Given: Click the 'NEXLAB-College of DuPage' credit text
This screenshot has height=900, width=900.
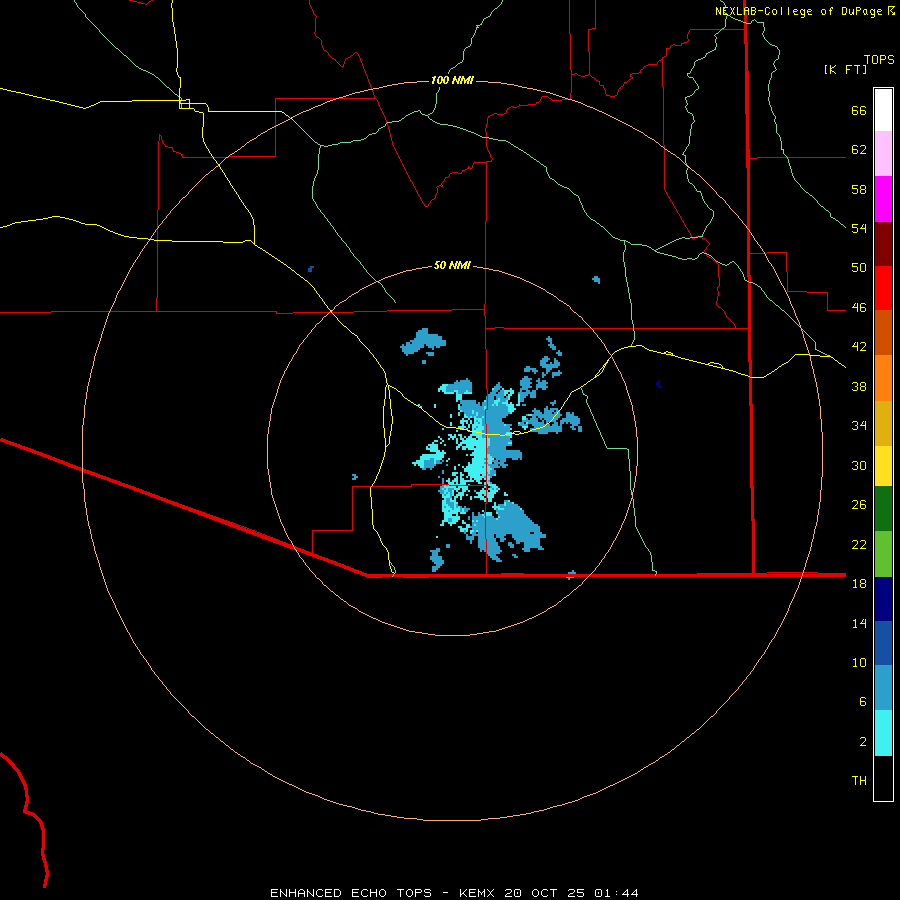Looking at the screenshot, I should click(x=798, y=11).
